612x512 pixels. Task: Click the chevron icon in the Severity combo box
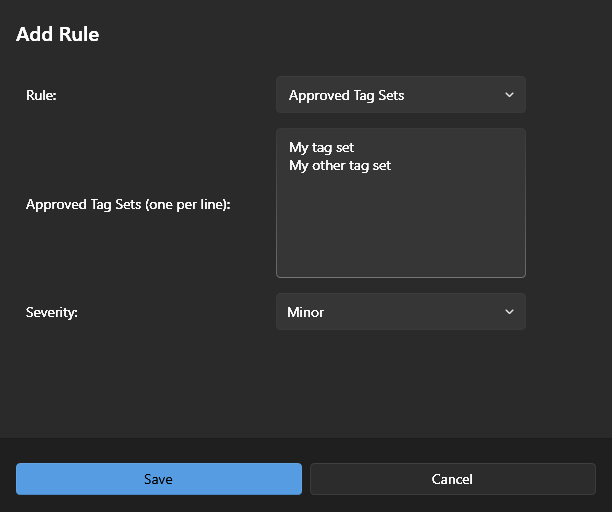[509, 312]
